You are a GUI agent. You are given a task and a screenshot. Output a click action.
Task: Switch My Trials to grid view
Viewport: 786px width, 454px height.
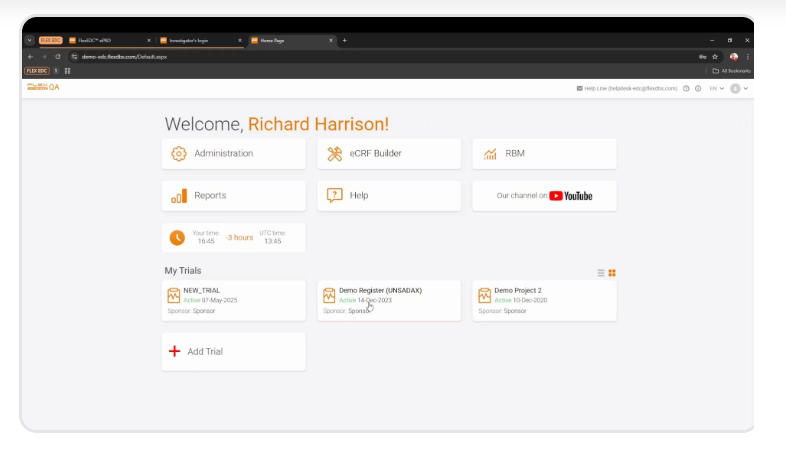(x=612, y=273)
